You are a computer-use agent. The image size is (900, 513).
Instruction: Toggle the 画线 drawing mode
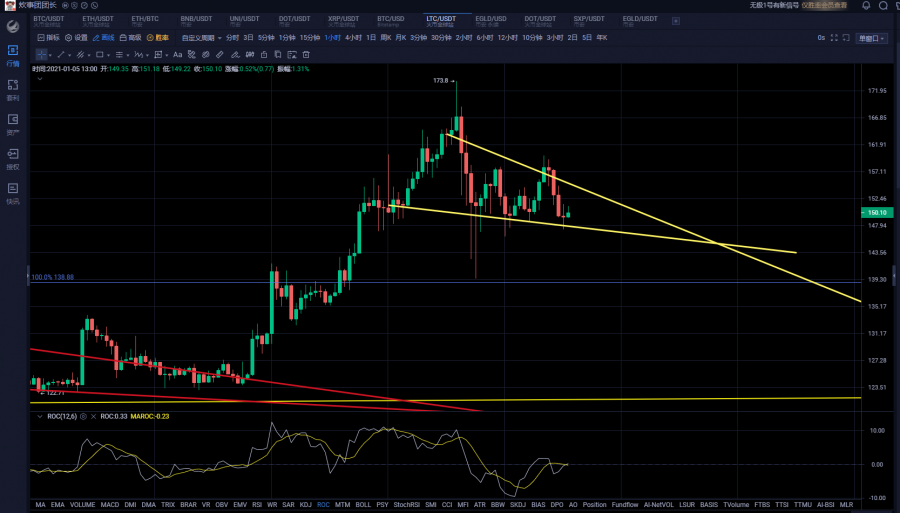tap(104, 37)
